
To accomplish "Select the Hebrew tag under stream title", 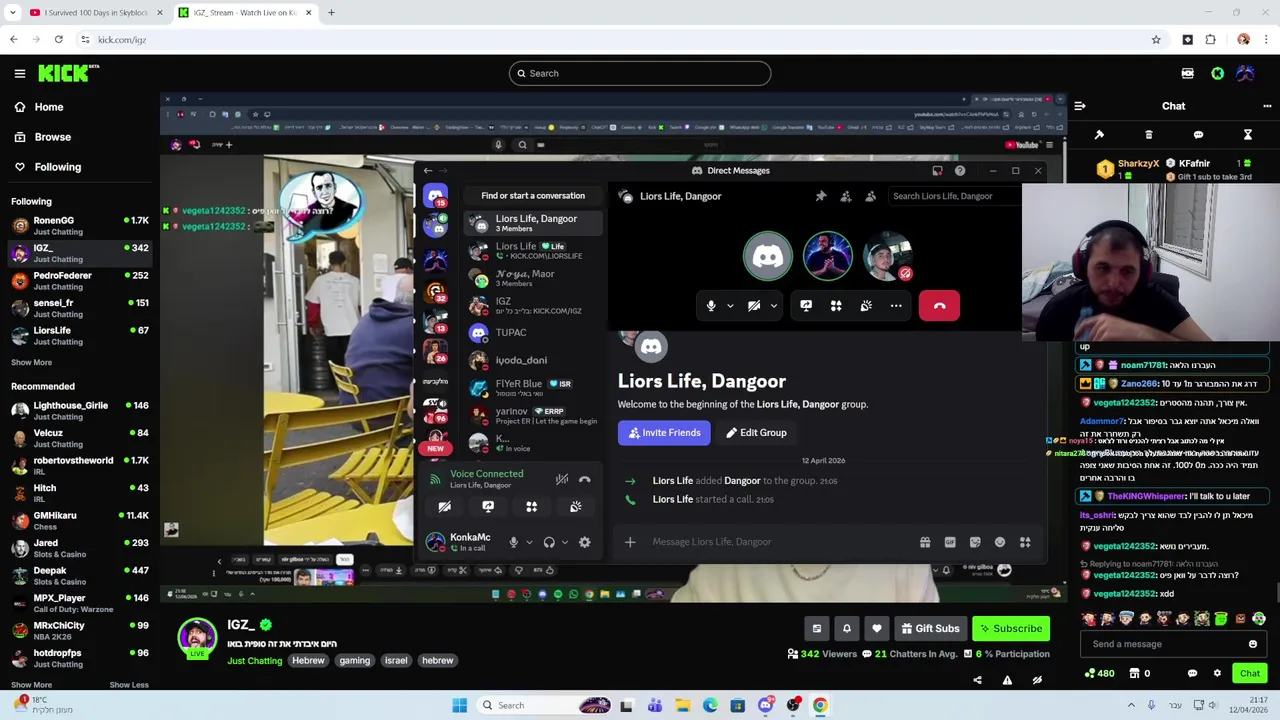I will tap(308, 660).
